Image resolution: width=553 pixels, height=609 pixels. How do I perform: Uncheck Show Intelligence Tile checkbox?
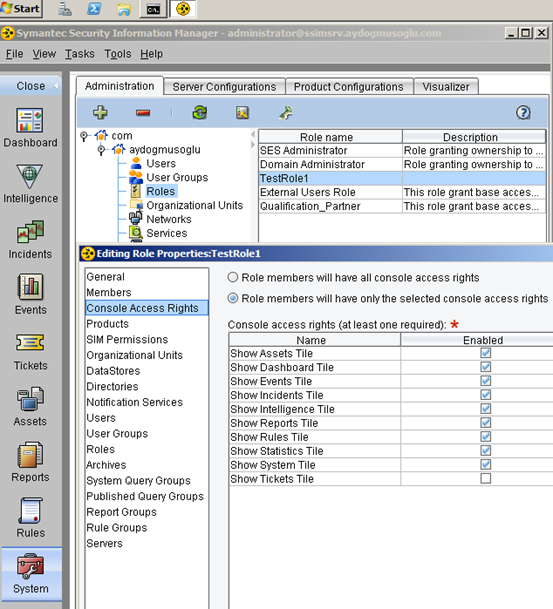[x=485, y=409]
